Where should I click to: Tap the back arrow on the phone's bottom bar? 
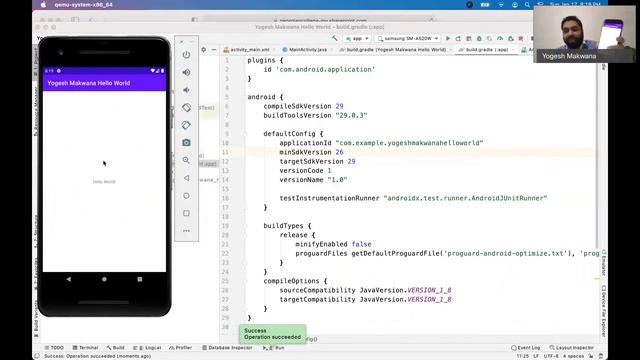coord(69,279)
